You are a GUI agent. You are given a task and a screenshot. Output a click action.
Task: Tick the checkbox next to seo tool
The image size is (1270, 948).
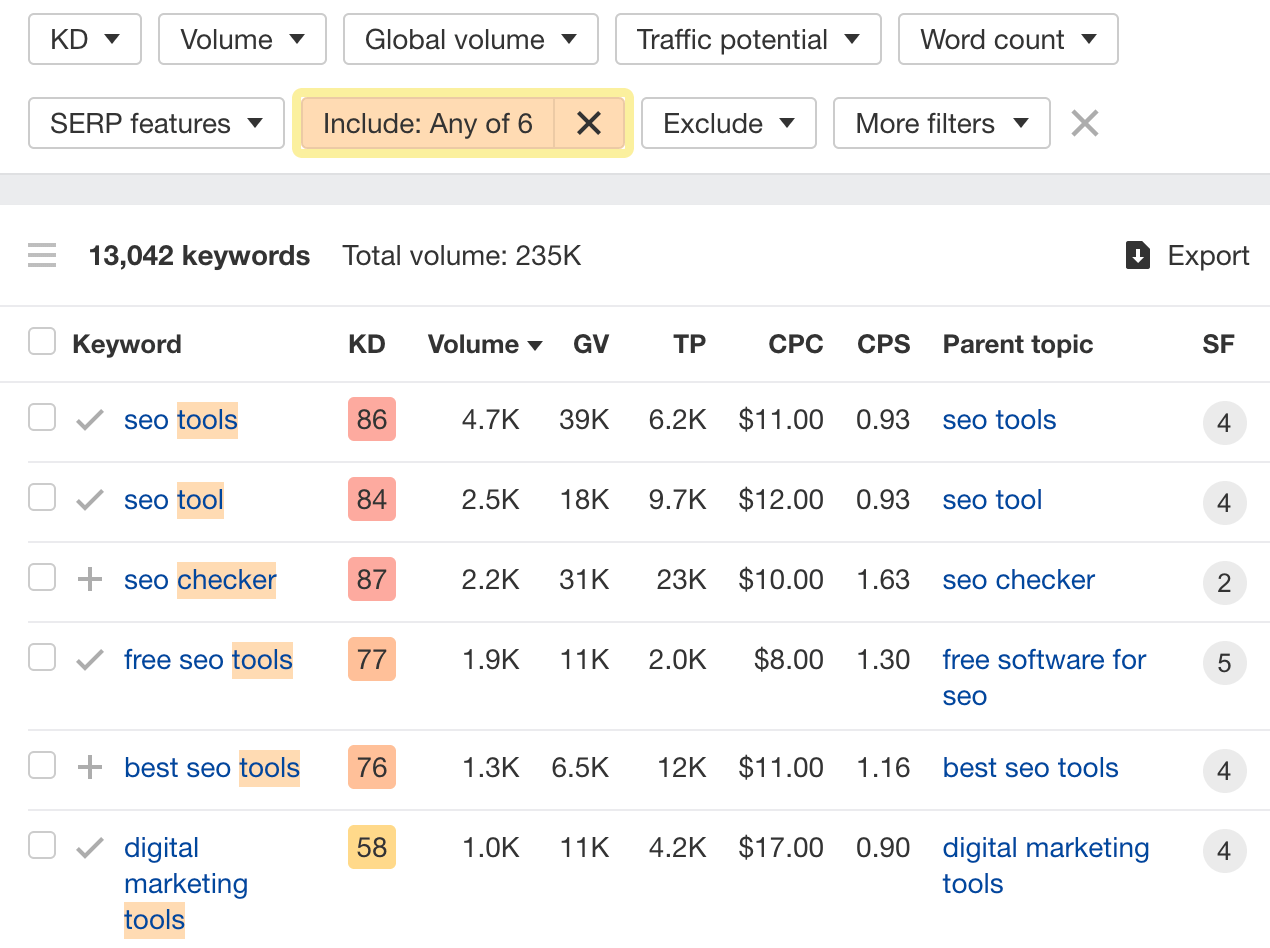(x=41, y=497)
